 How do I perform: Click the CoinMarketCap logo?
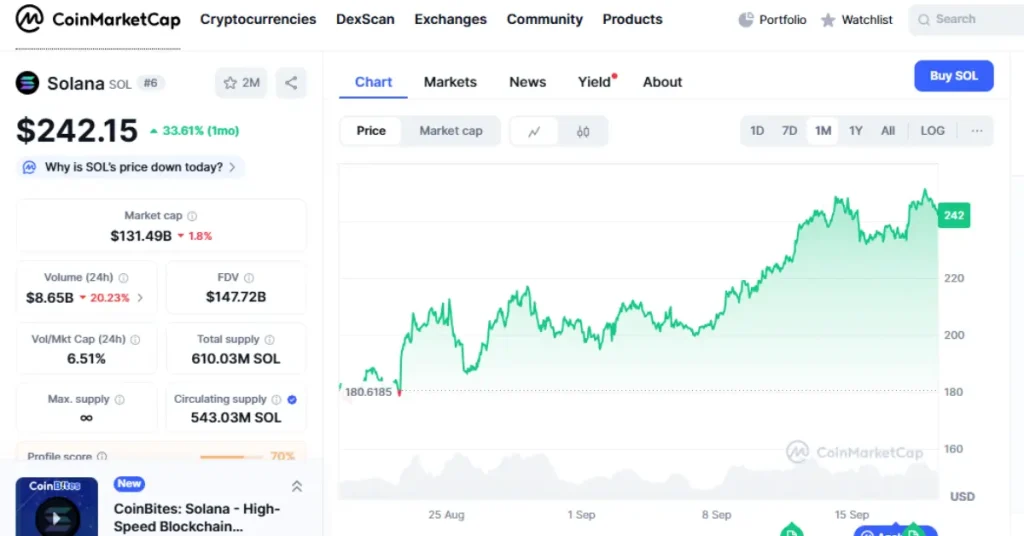pyautogui.click(x=97, y=19)
